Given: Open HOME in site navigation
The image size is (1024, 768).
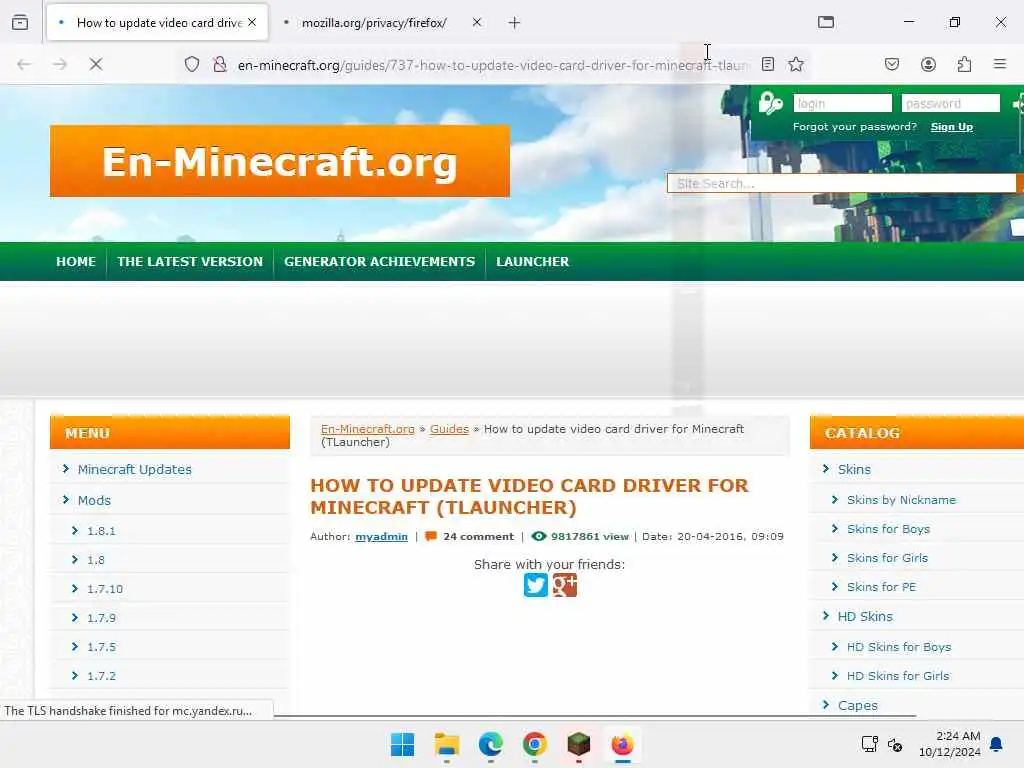Looking at the screenshot, I should tap(76, 261).
